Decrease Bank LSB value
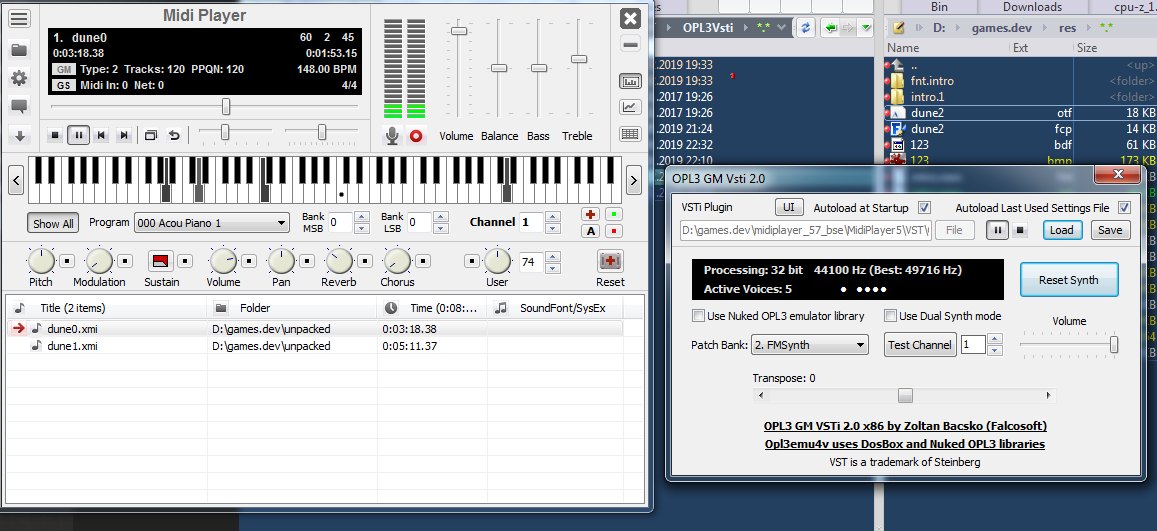1157x531 pixels. point(441,228)
